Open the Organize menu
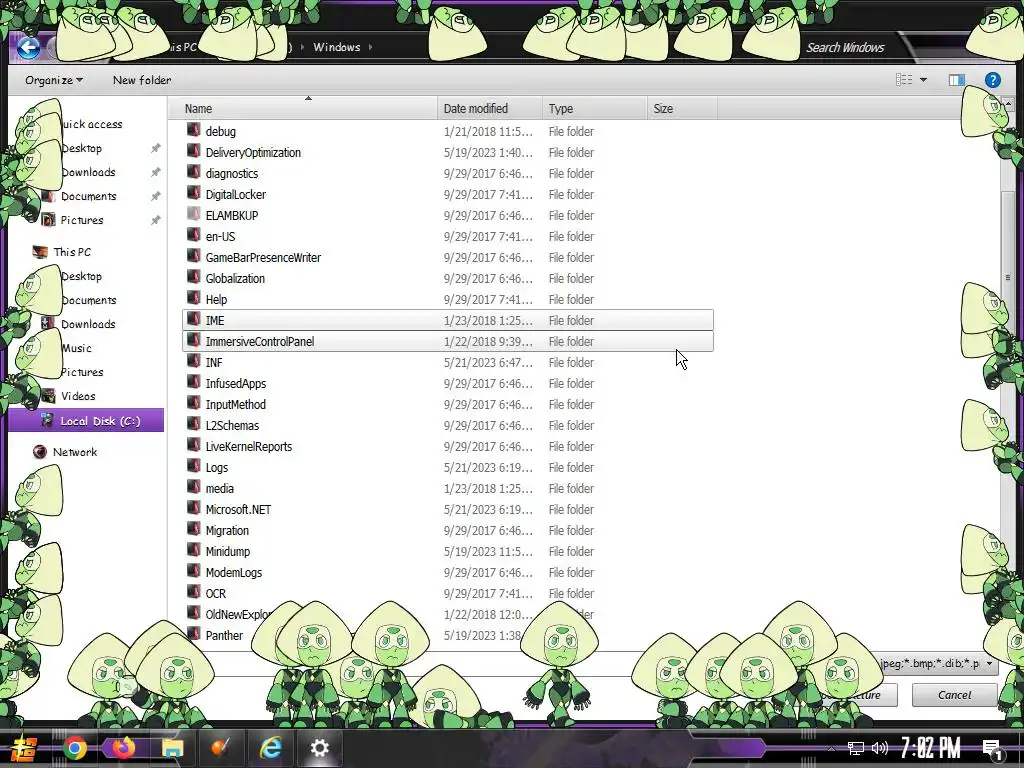 (x=54, y=80)
